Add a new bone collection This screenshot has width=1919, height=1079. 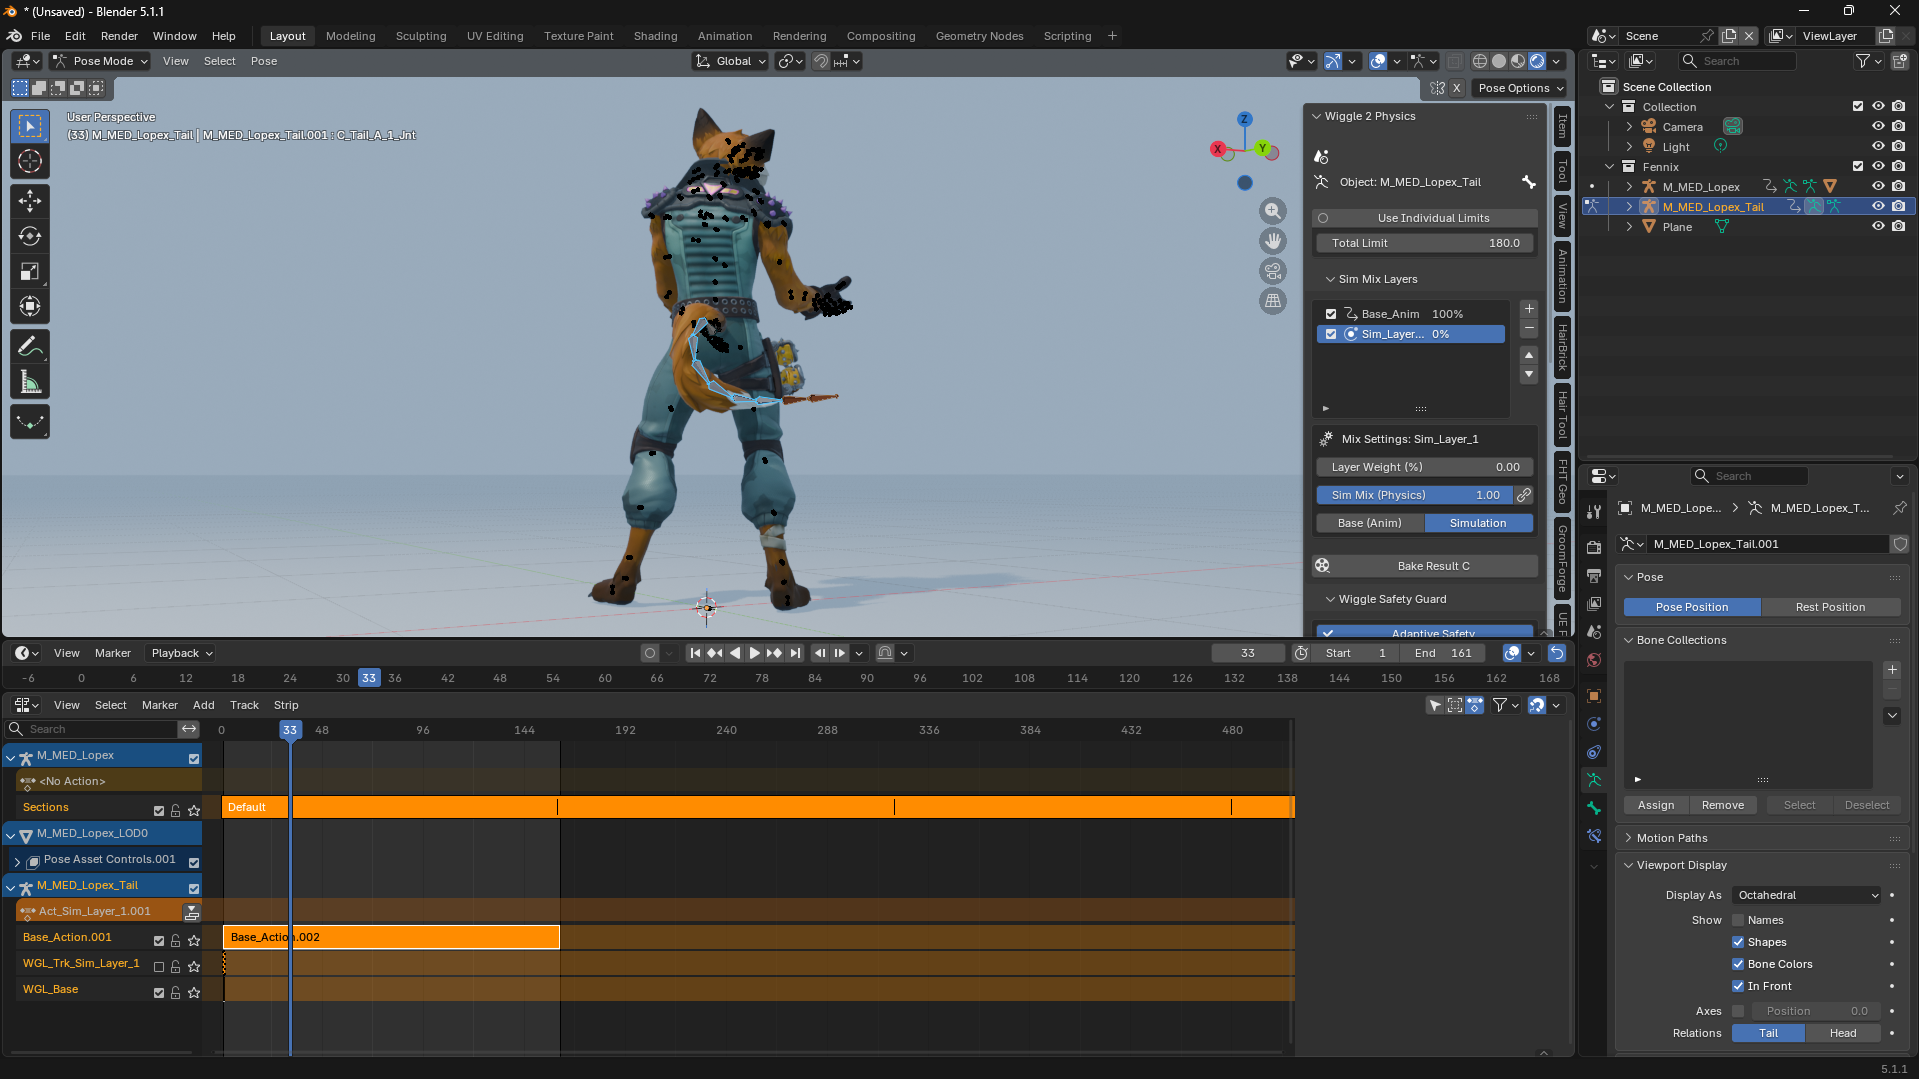[x=1892, y=670]
